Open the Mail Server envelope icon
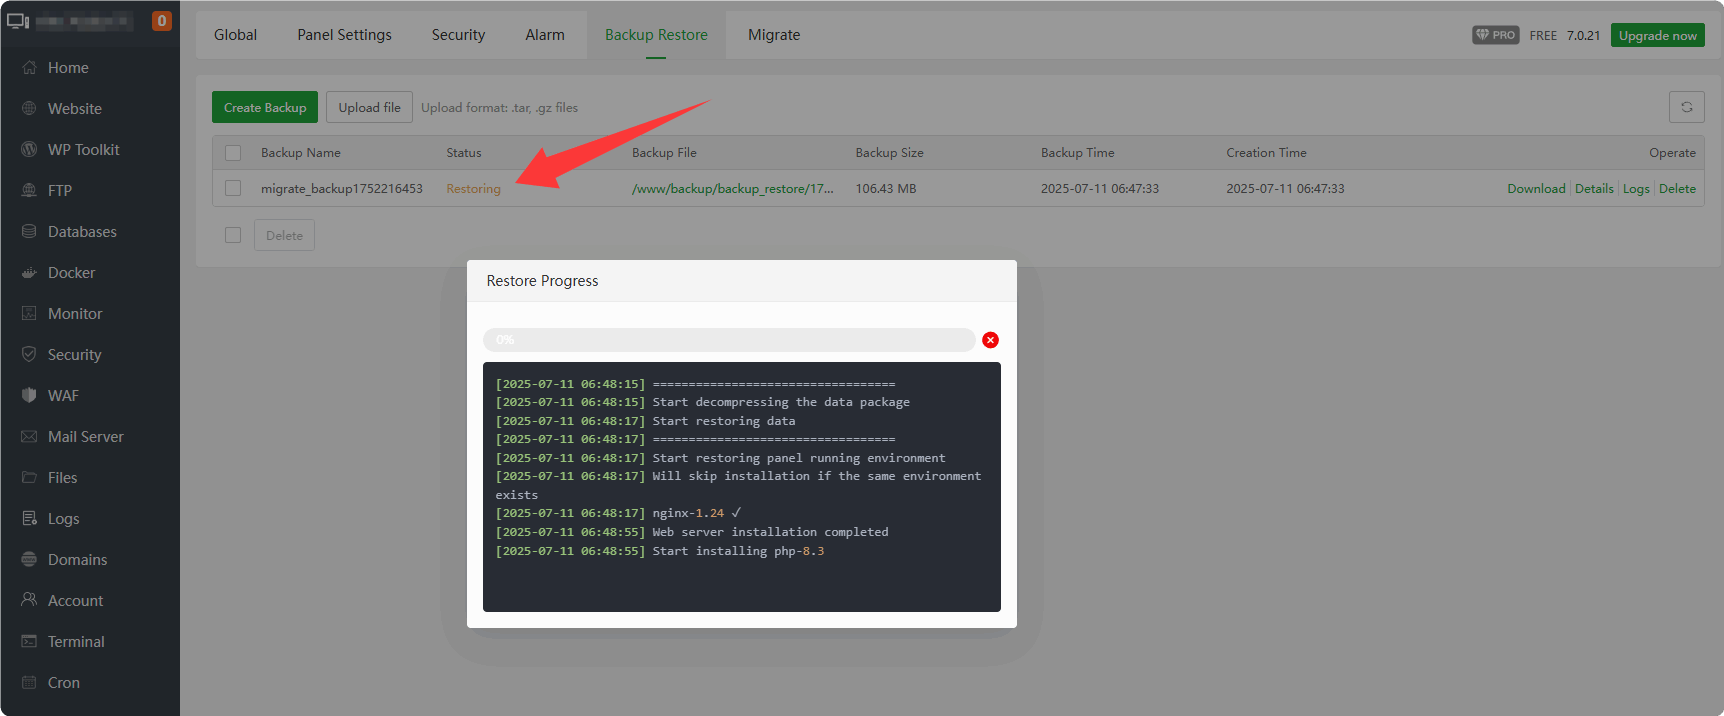Image resolution: width=1724 pixels, height=716 pixels. pyautogui.click(x=29, y=437)
